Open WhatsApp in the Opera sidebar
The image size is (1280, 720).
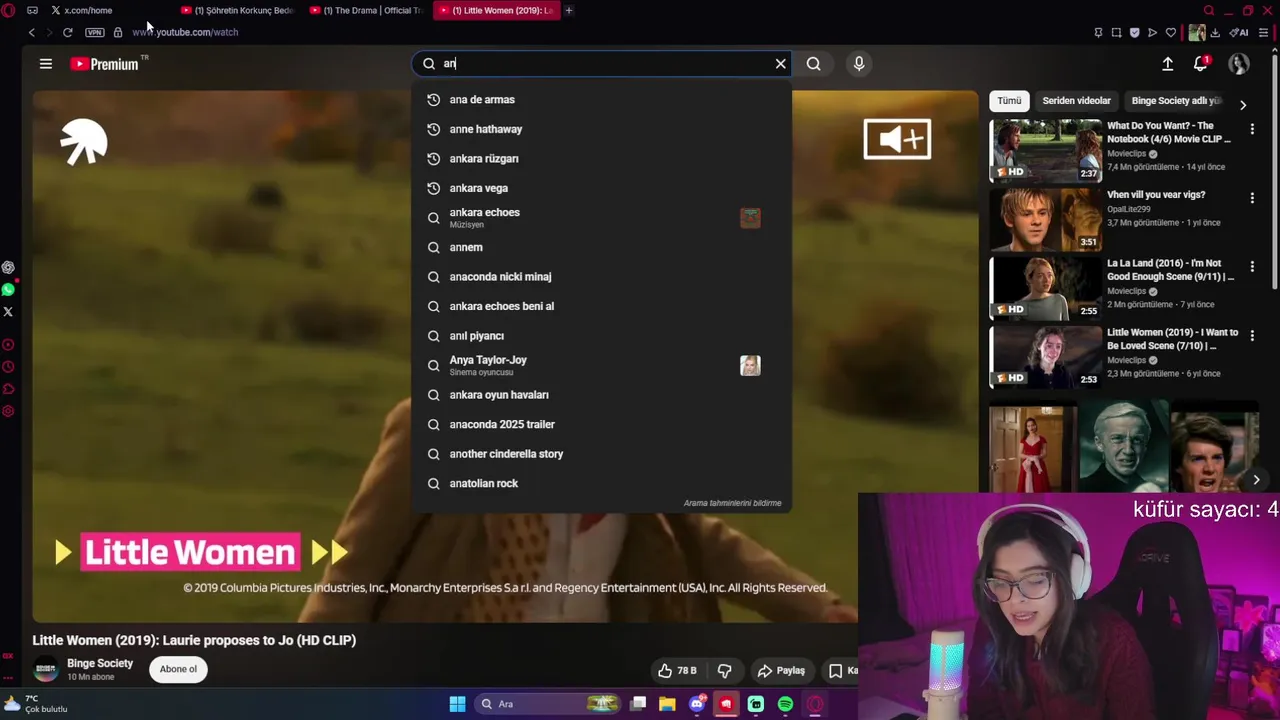pos(8,290)
